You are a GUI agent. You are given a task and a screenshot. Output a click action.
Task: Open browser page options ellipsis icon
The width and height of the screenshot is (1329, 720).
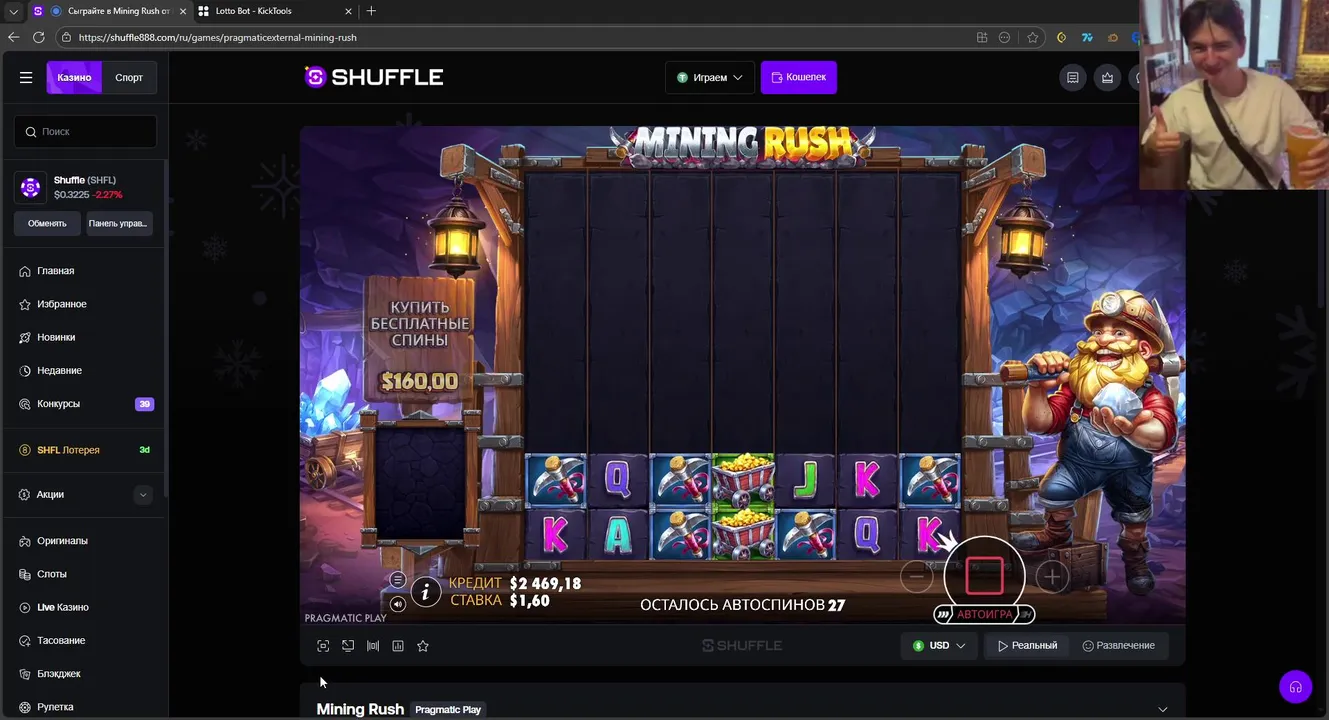tap(1005, 37)
